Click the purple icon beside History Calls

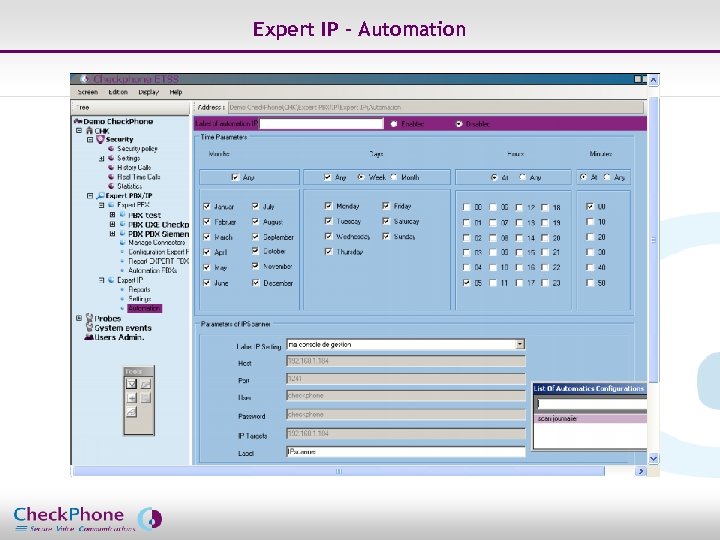pos(111,168)
